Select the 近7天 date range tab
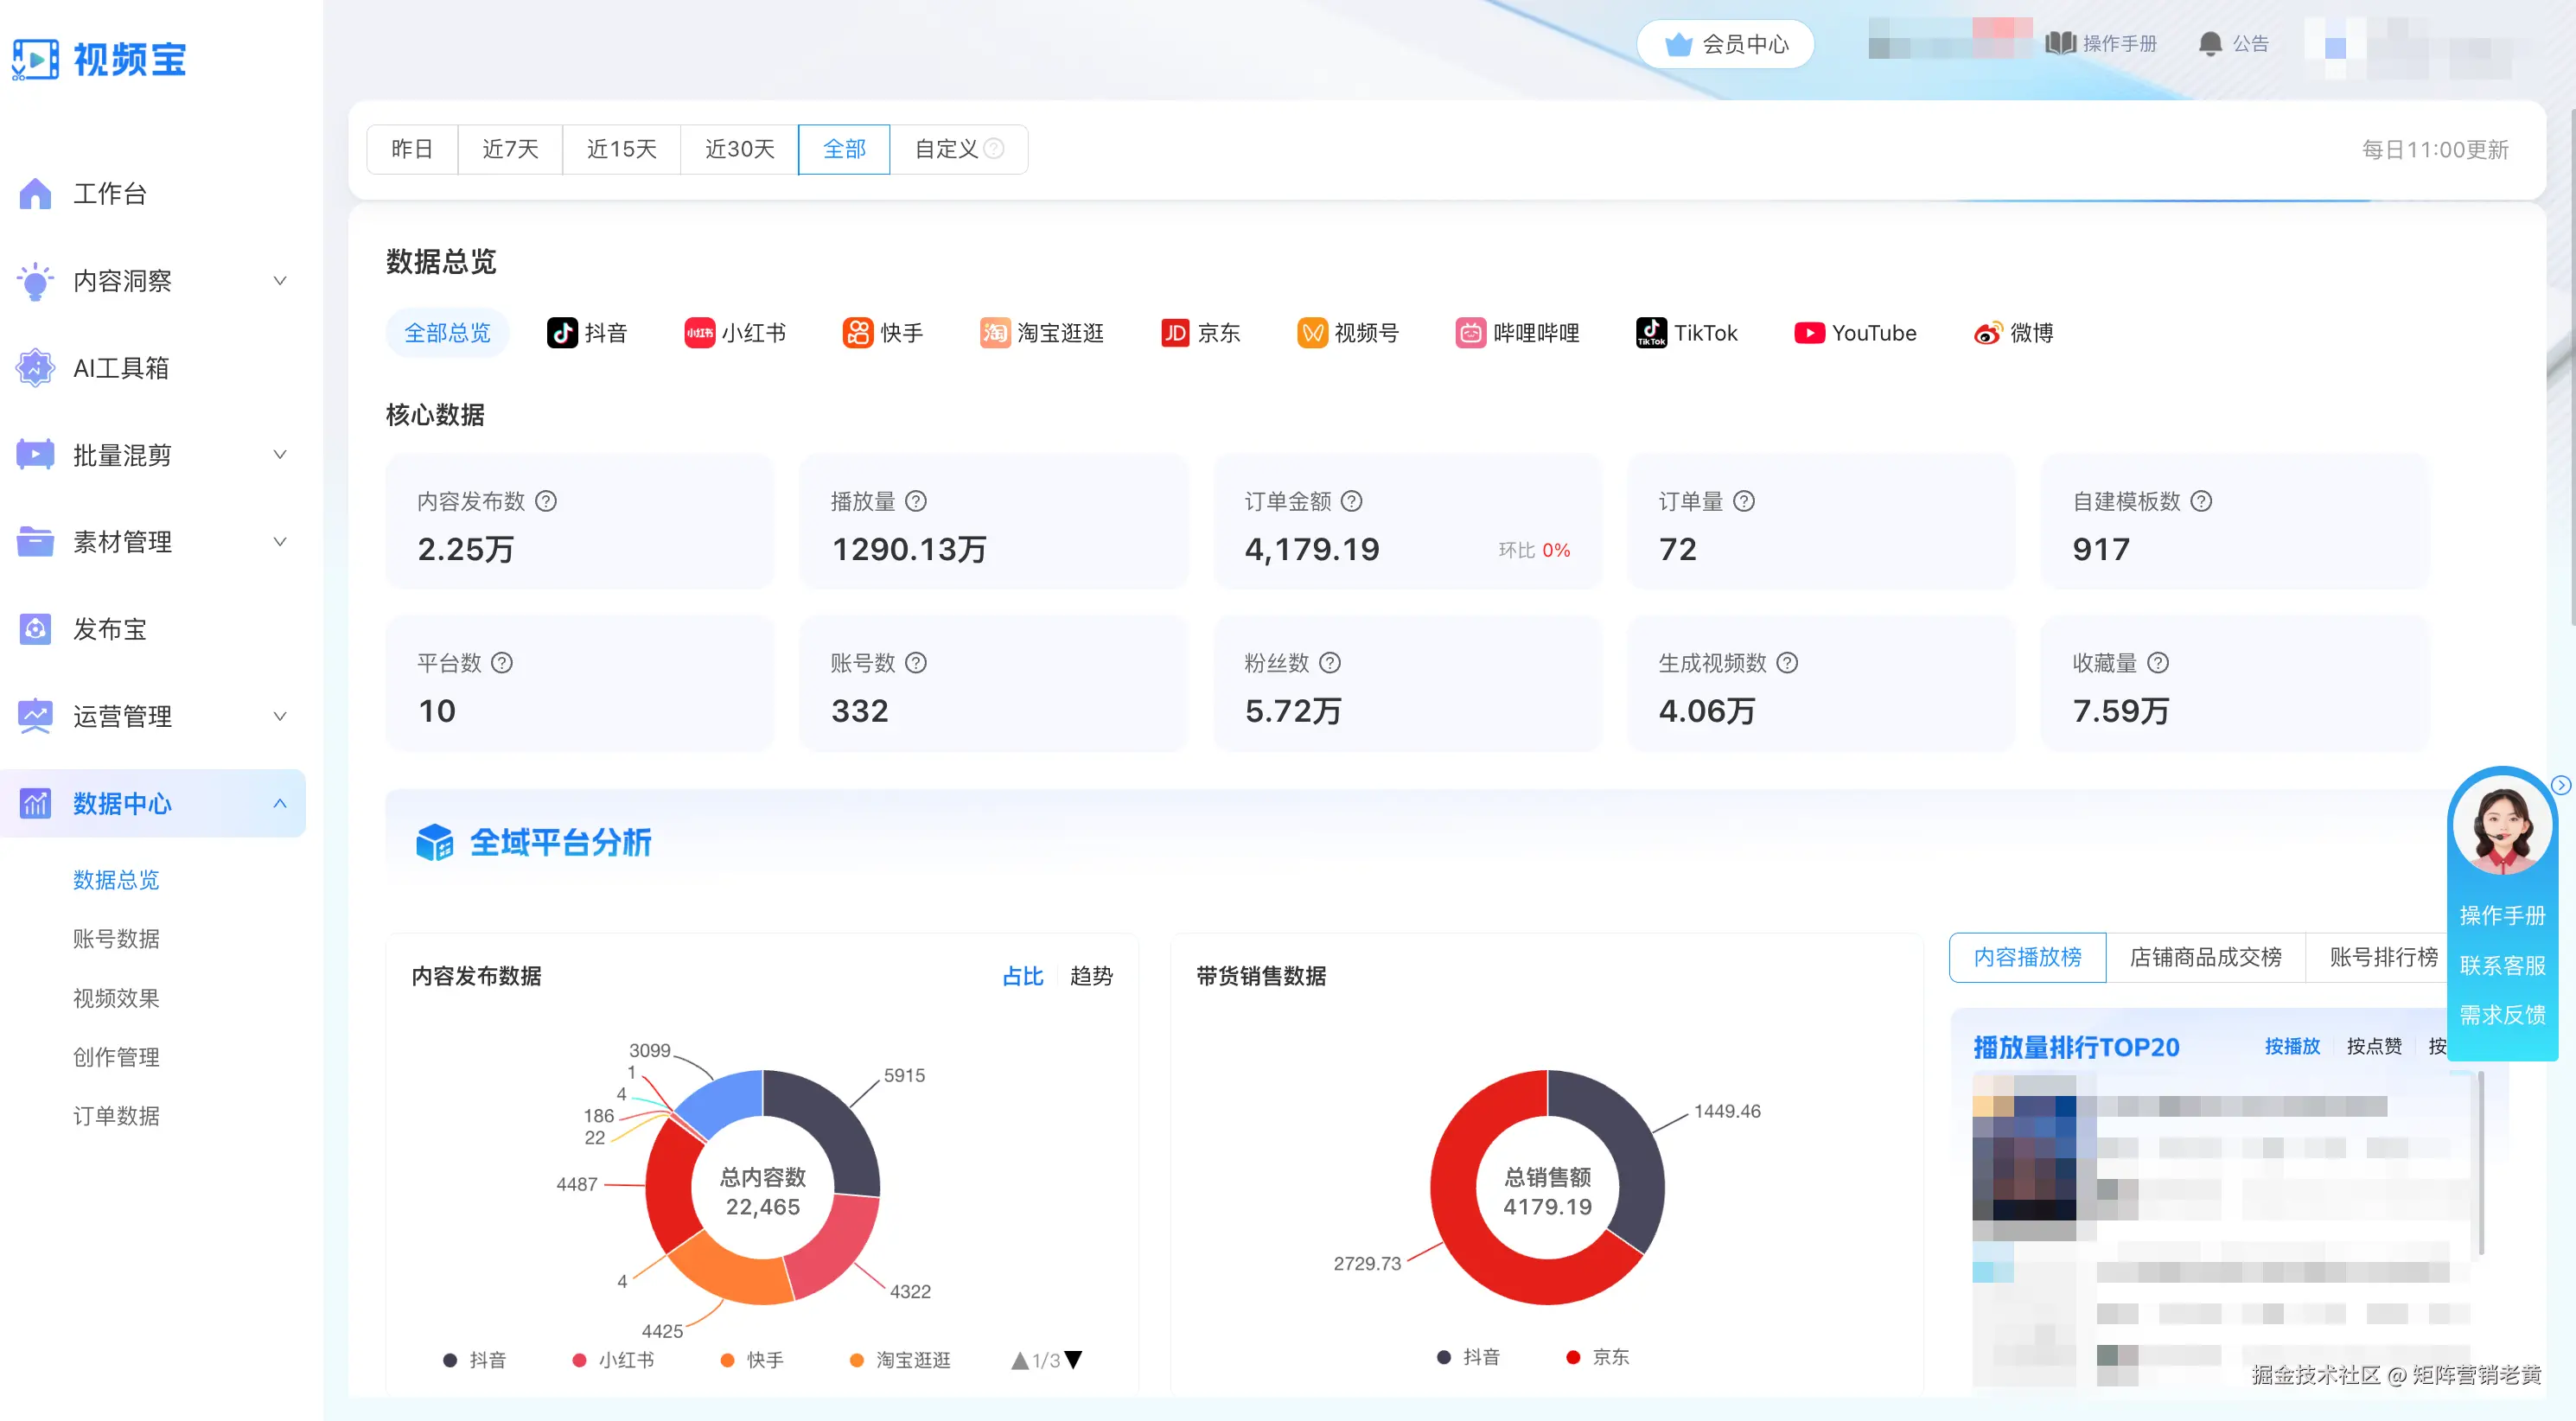2576x1421 pixels. tap(510, 149)
